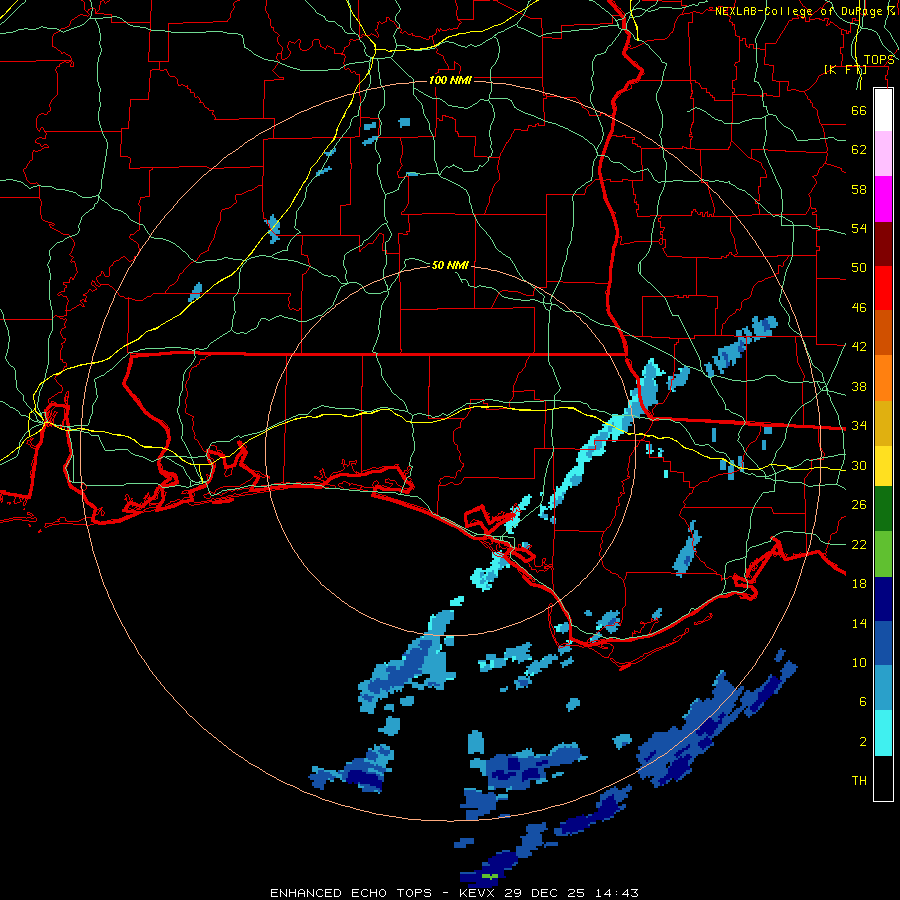Select the legend value 26

859,505
